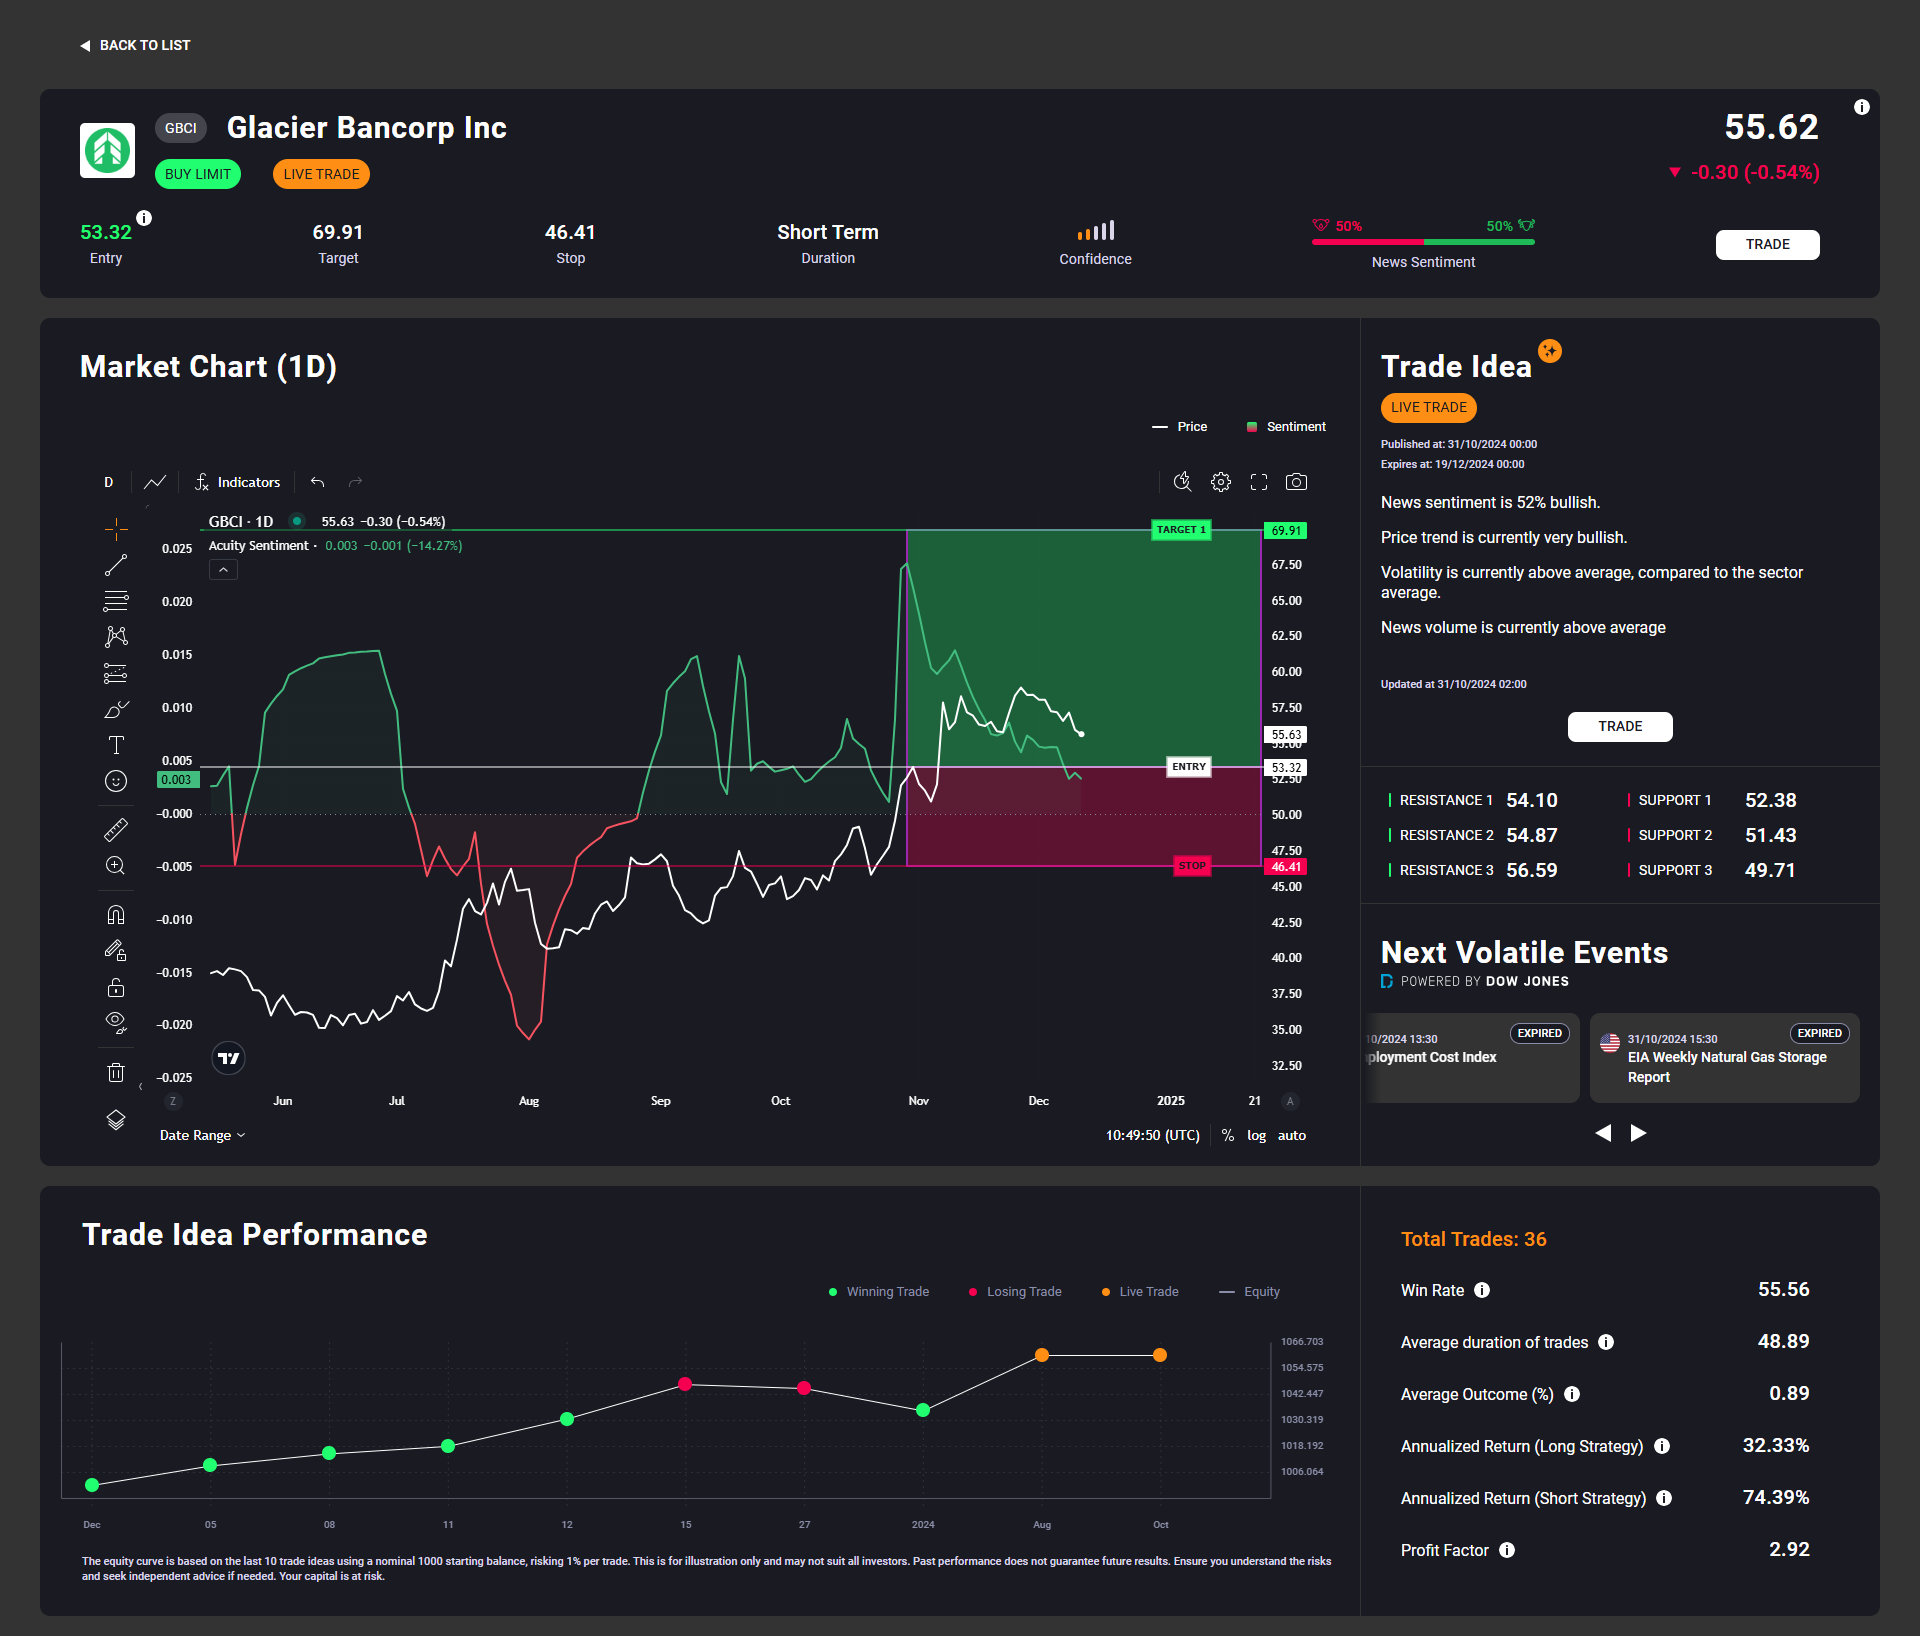Toggle log scale mode
Viewport: 1920px width, 1636px height.
[x=1256, y=1135]
